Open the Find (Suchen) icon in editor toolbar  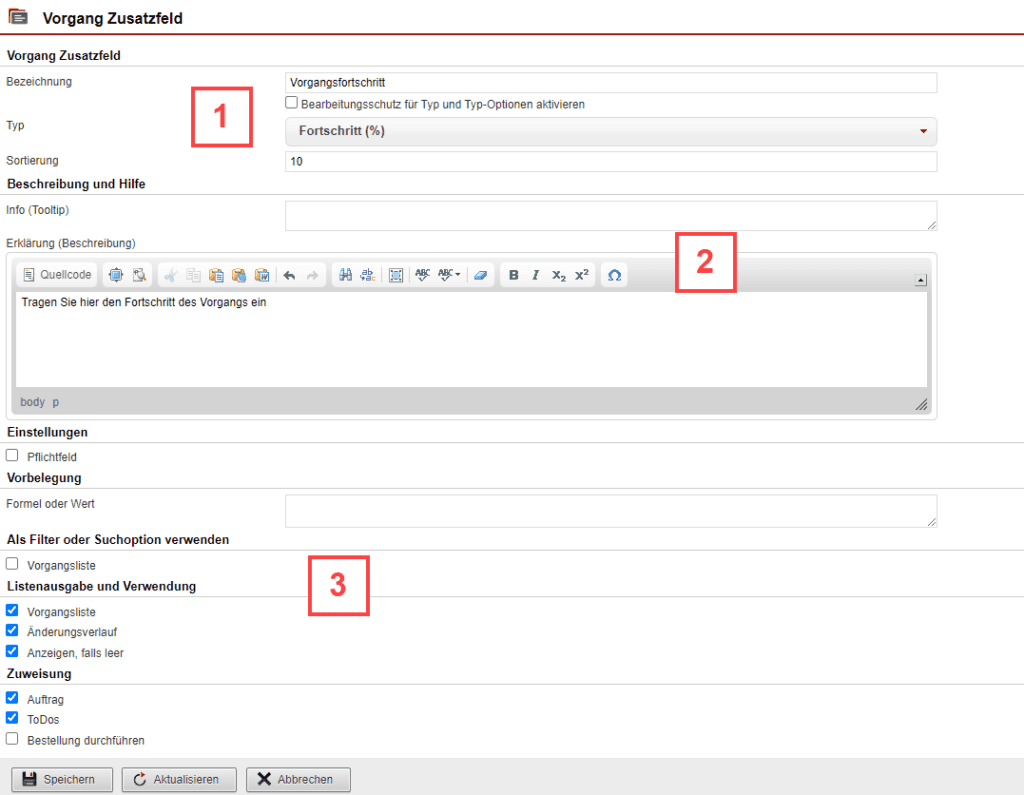tap(347, 275)
